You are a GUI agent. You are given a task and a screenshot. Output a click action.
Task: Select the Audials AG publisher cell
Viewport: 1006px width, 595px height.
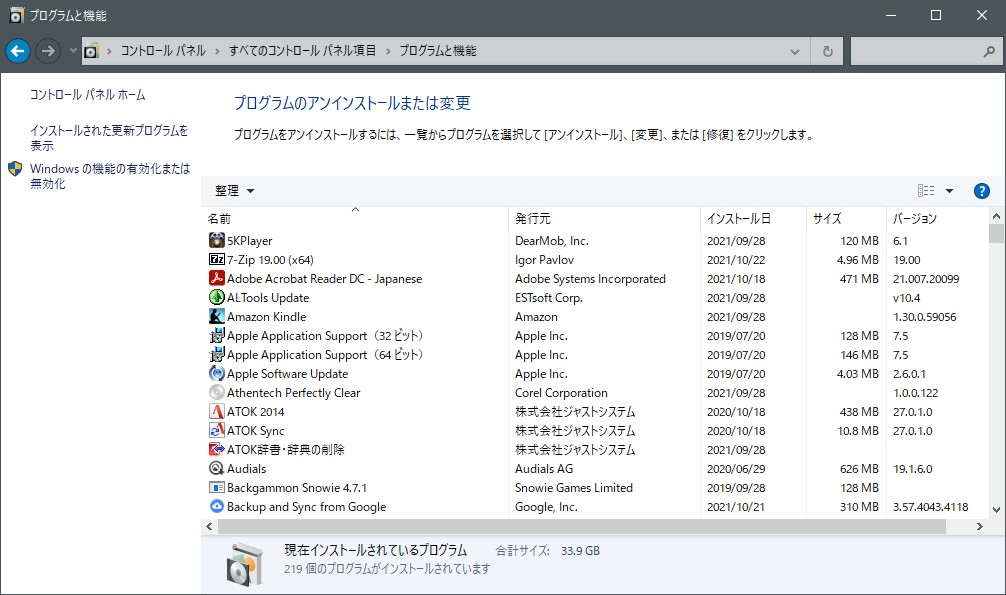[543, 469]
